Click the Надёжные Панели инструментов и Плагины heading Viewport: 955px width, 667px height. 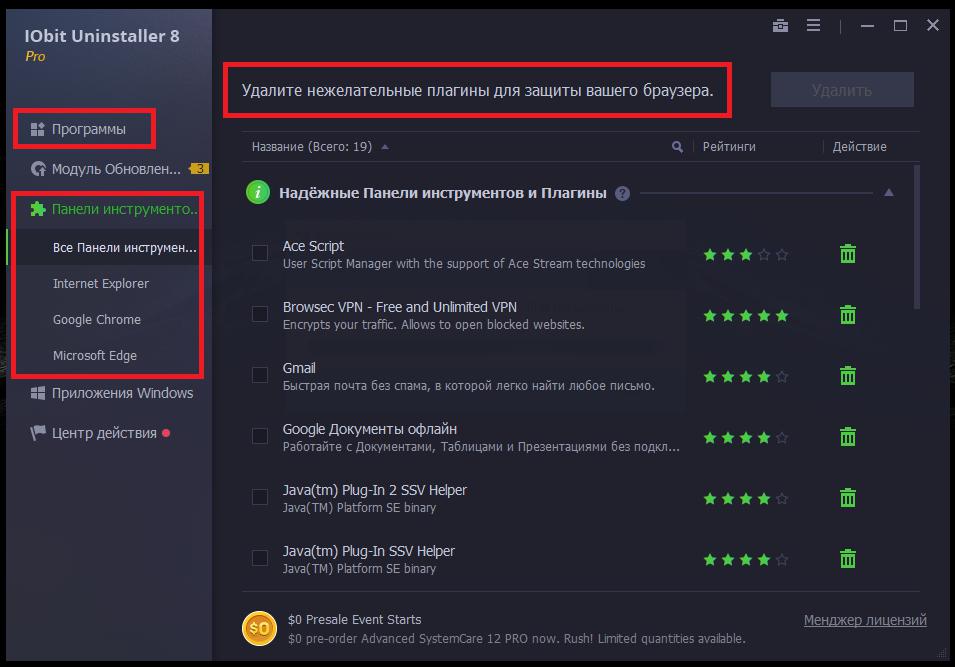(x=443, y=193)
